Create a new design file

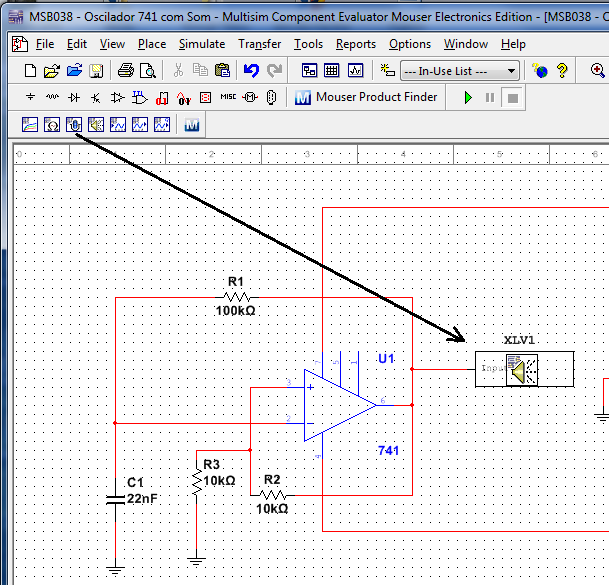[x=30, y=71]
